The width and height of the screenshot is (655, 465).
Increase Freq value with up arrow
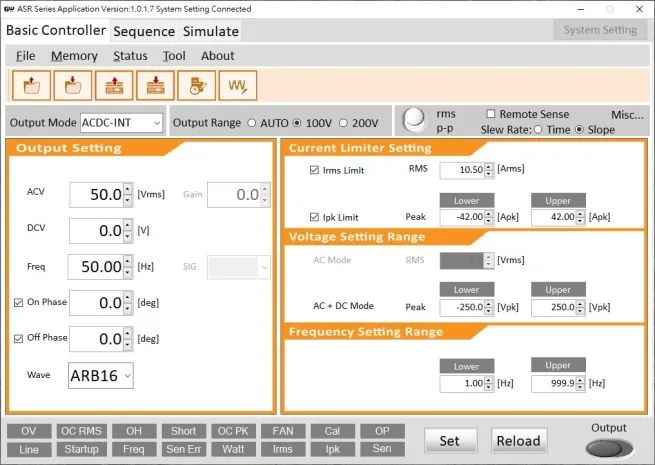[x=128, y=261]
